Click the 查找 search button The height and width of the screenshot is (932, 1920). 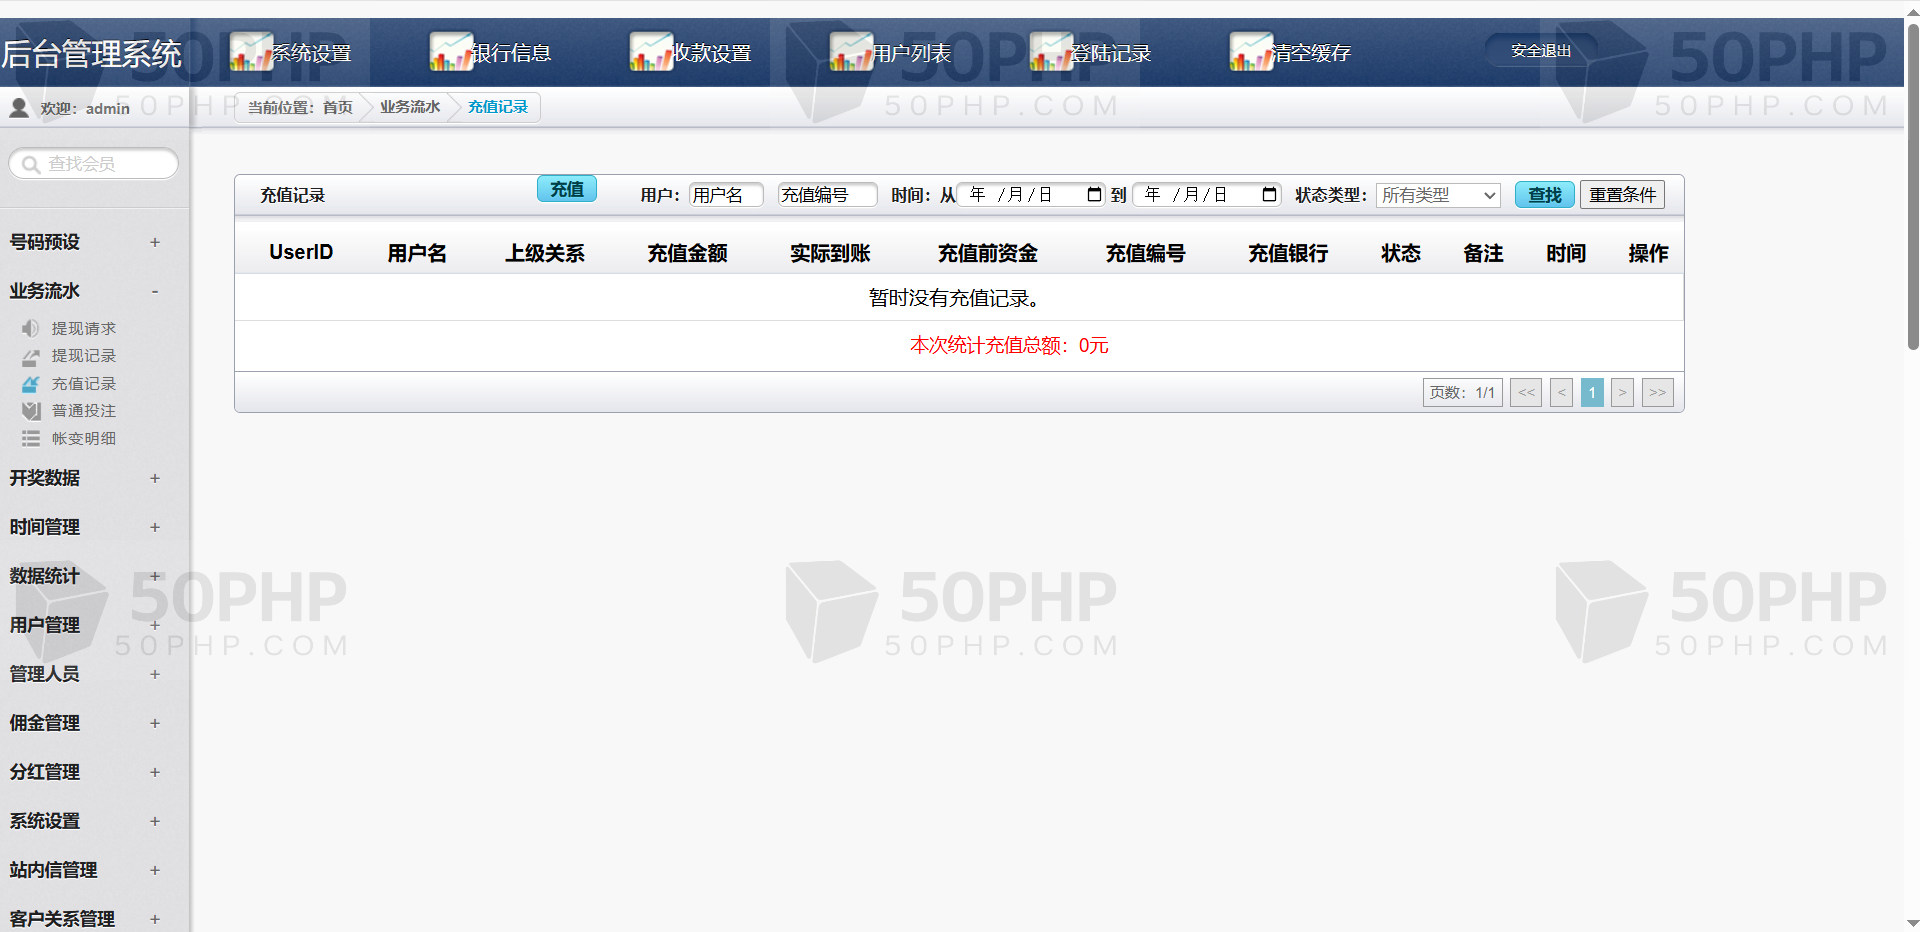click(1544, 195)
